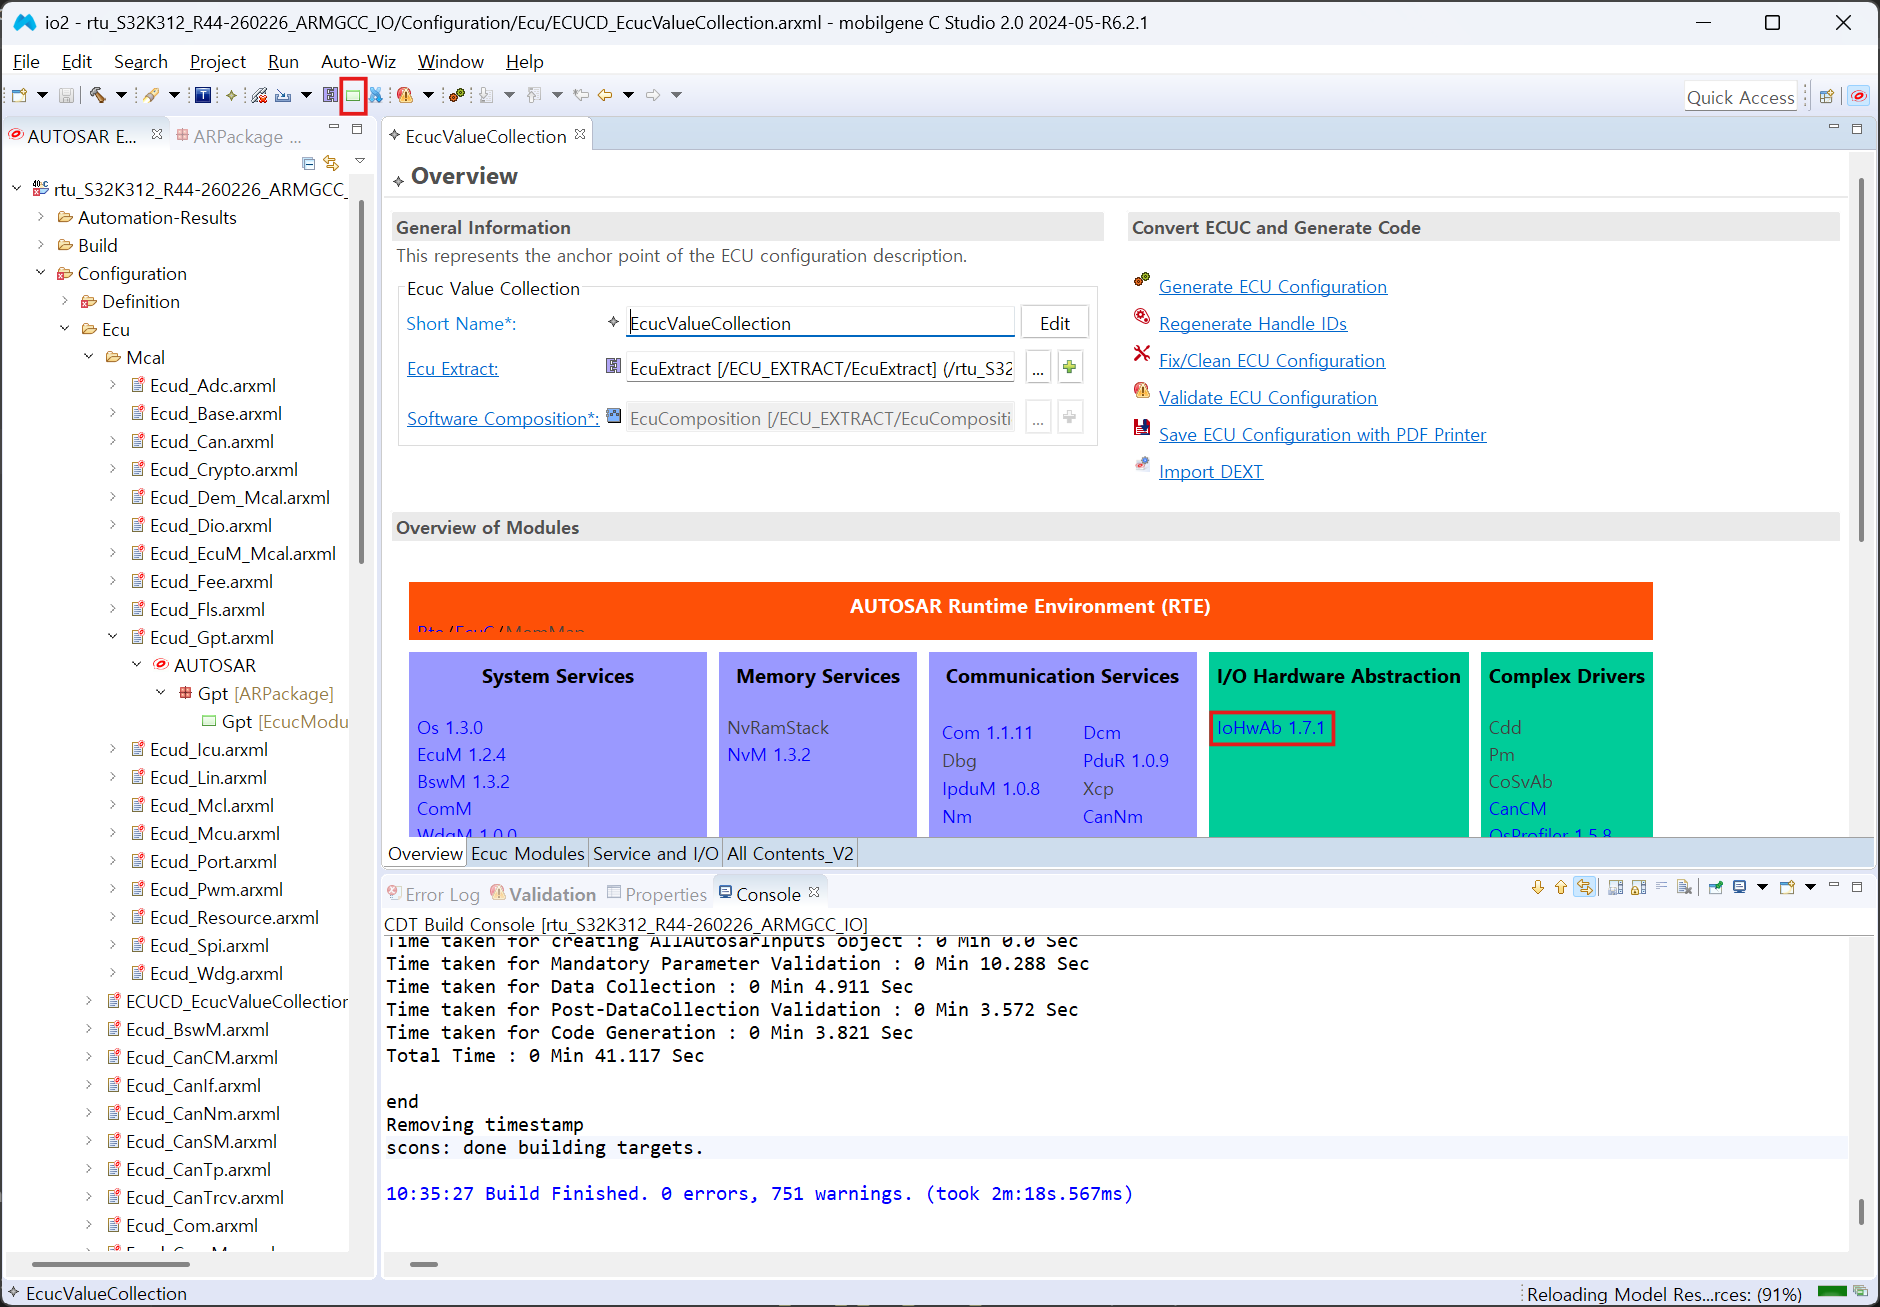Click the browse ellipsis next to Ecu Extract

(x=1038, y=368)
